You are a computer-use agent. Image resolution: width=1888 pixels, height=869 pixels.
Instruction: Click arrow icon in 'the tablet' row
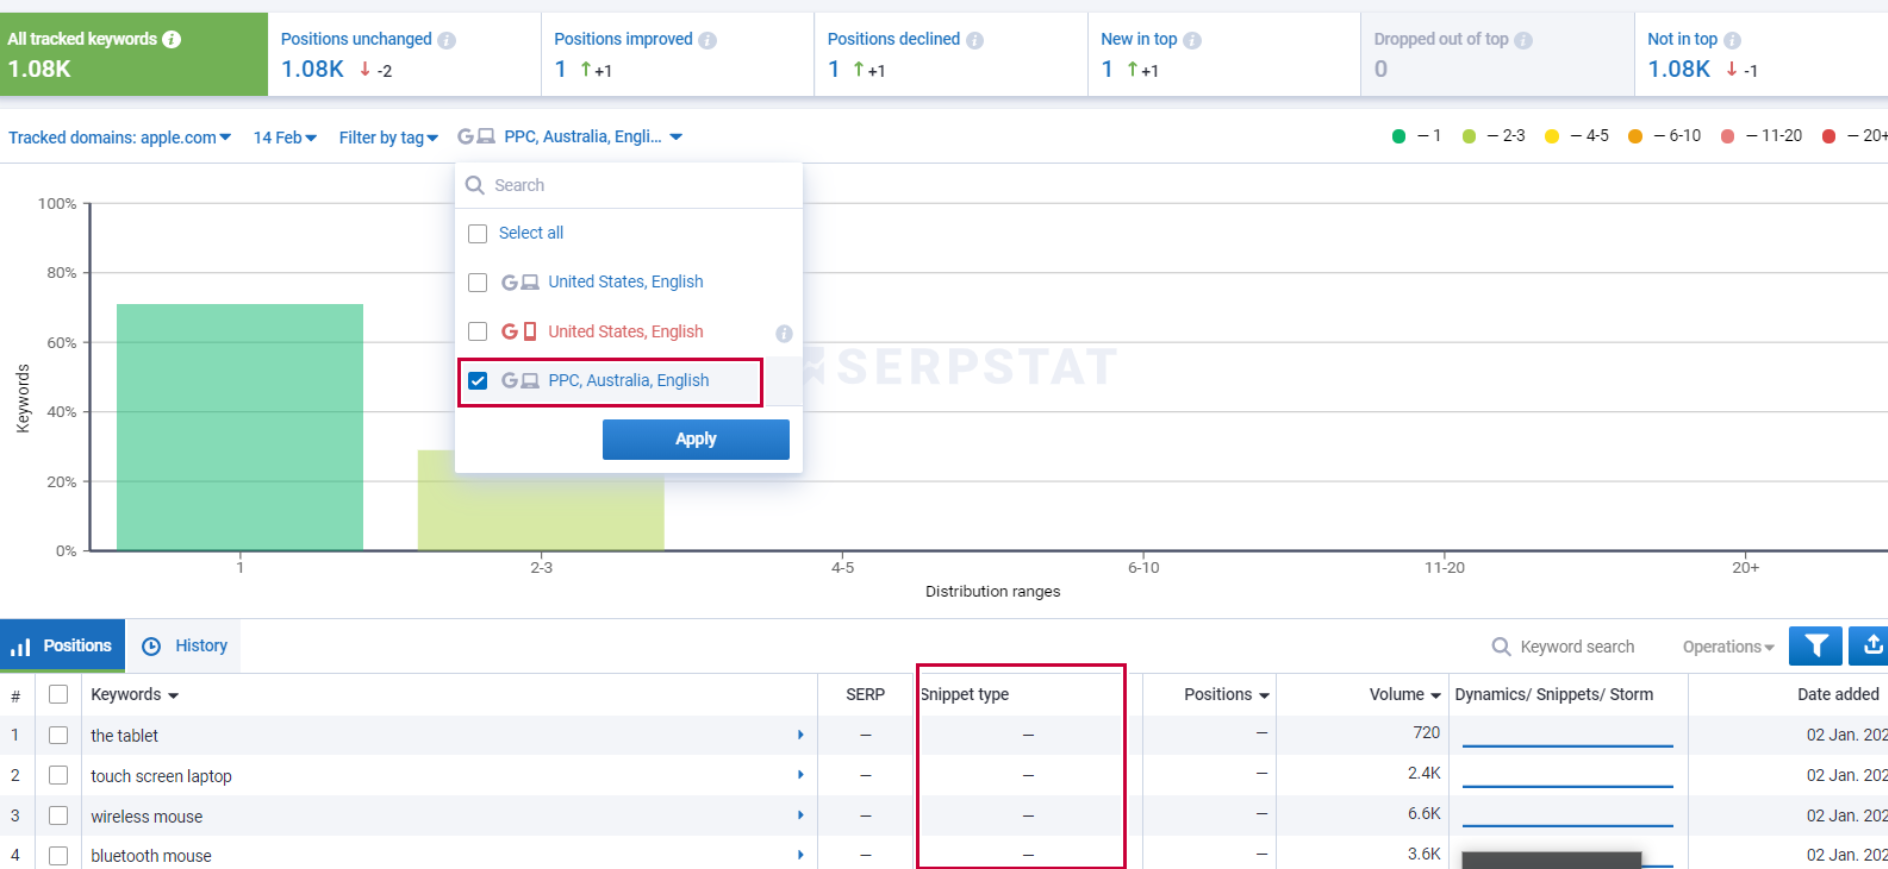tap(800, 735)
